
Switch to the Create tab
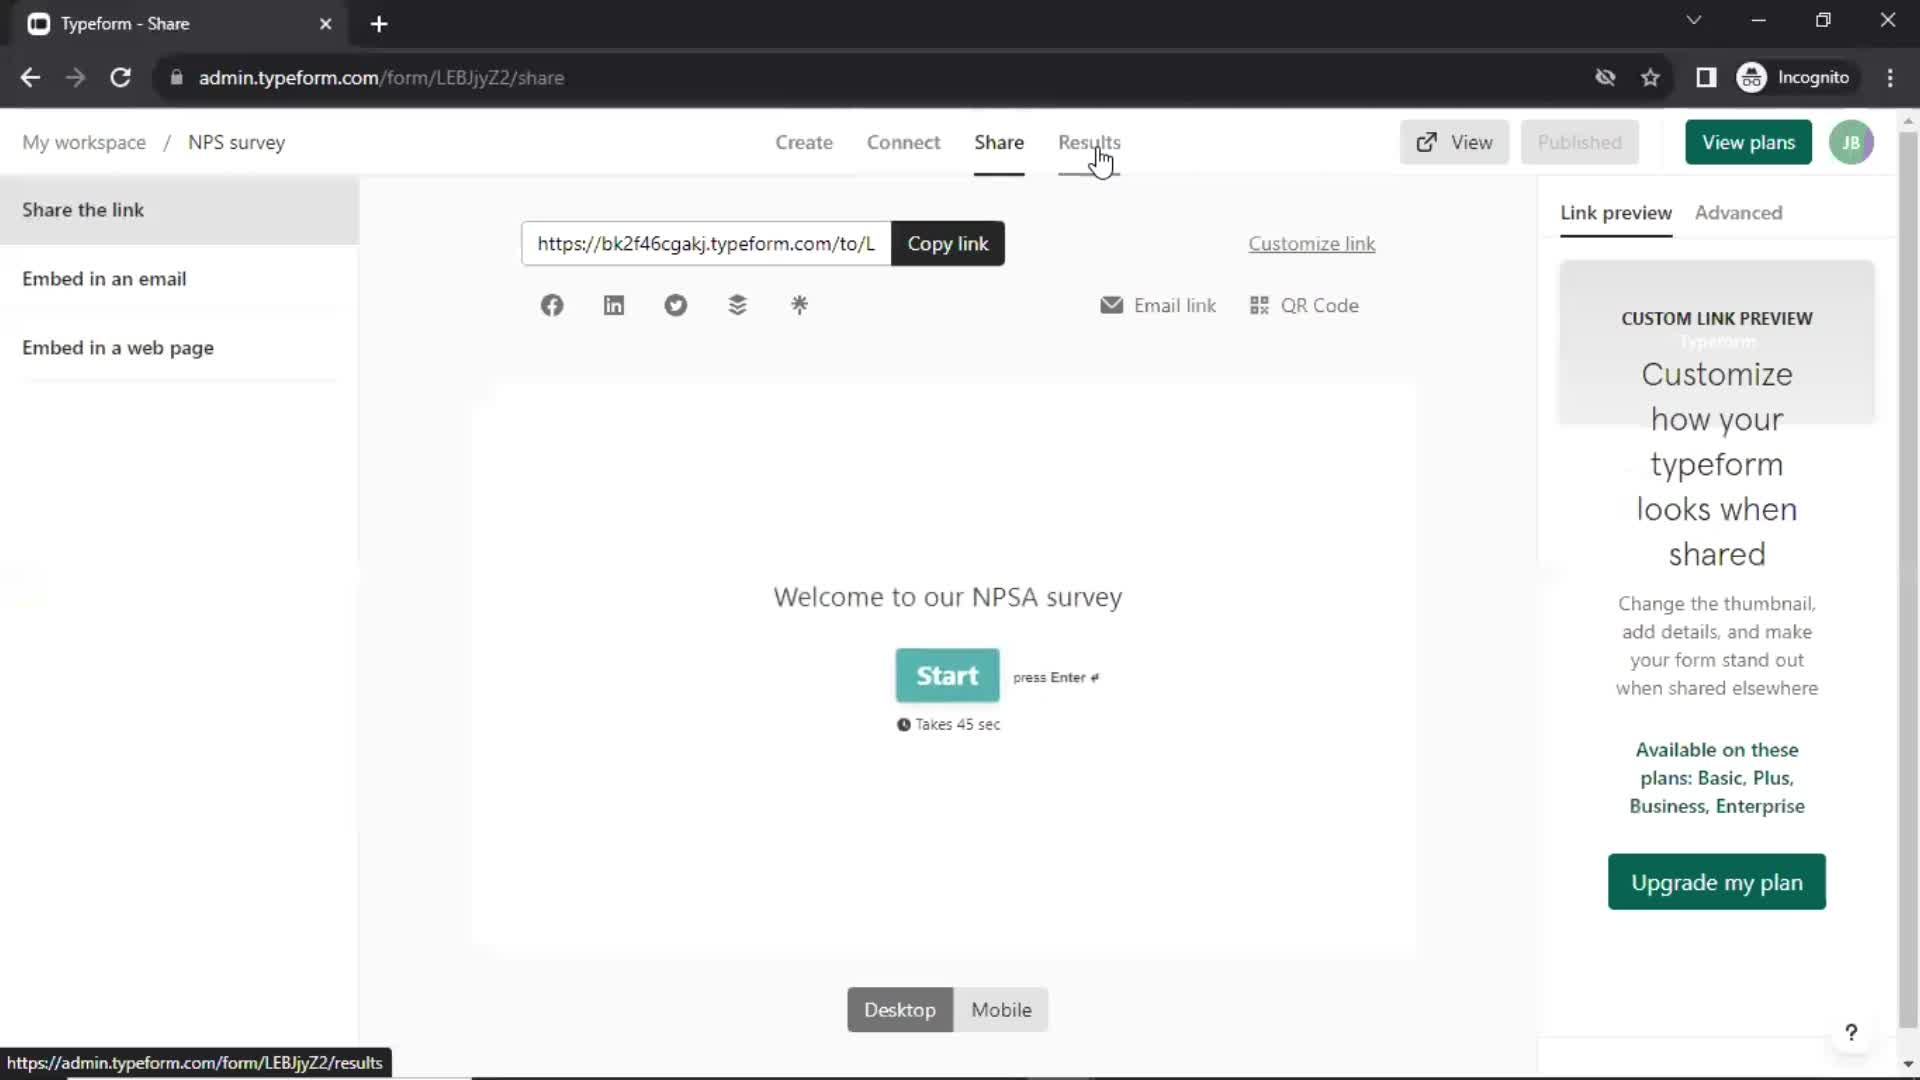pos(804,142)
